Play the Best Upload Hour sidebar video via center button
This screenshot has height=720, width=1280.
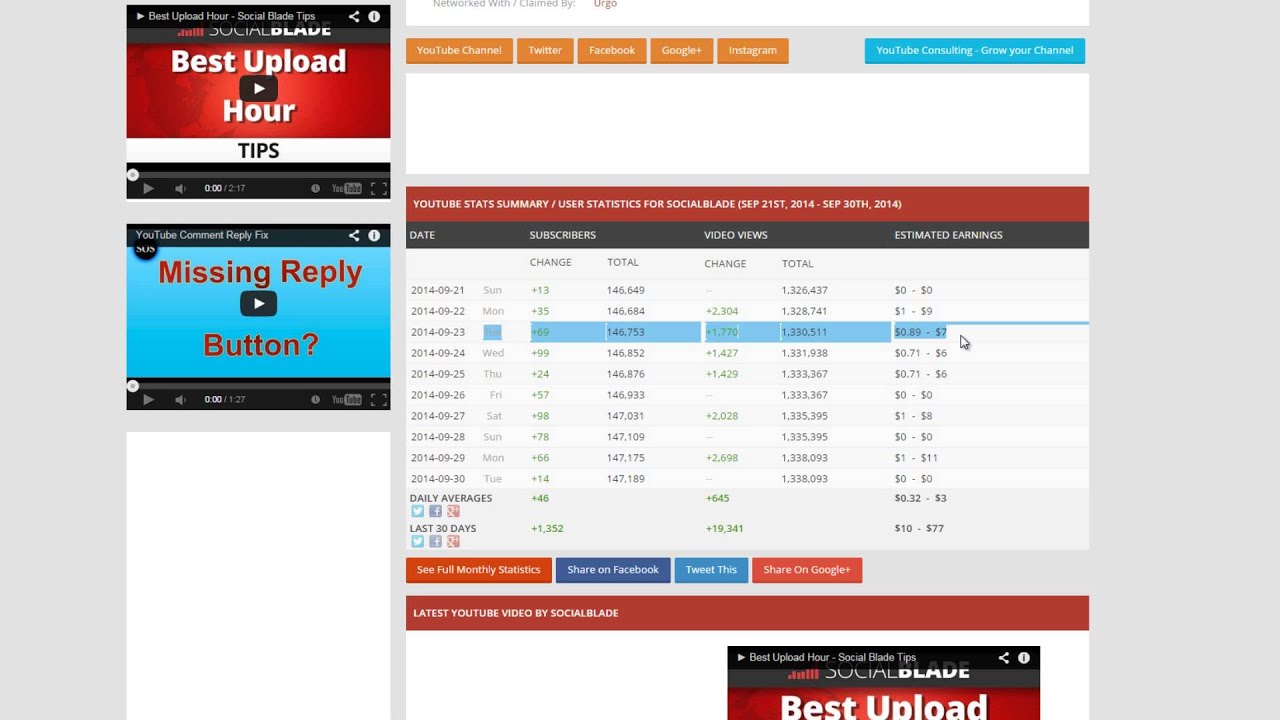(258, 88)
